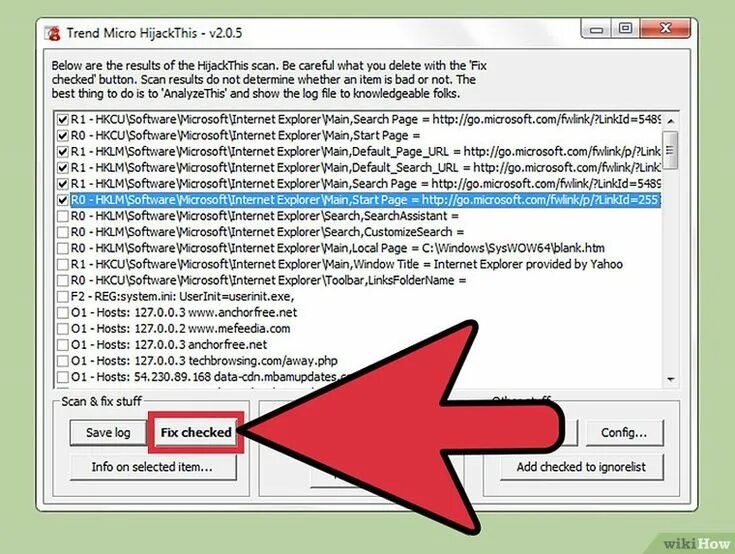Image resolution: width=735 pixels, height=554 pixels.
Task: Check the F2 REG:system.ini UserInit entry
Action: pyautogui.click(x=62, y=297)
